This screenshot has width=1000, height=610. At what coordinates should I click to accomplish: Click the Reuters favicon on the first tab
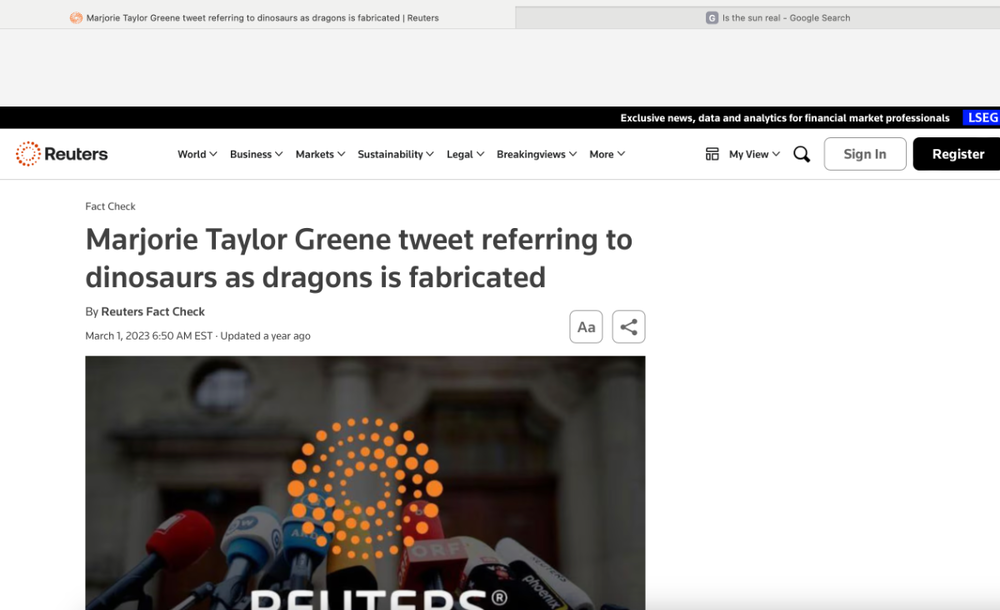[x=76, y=18]
